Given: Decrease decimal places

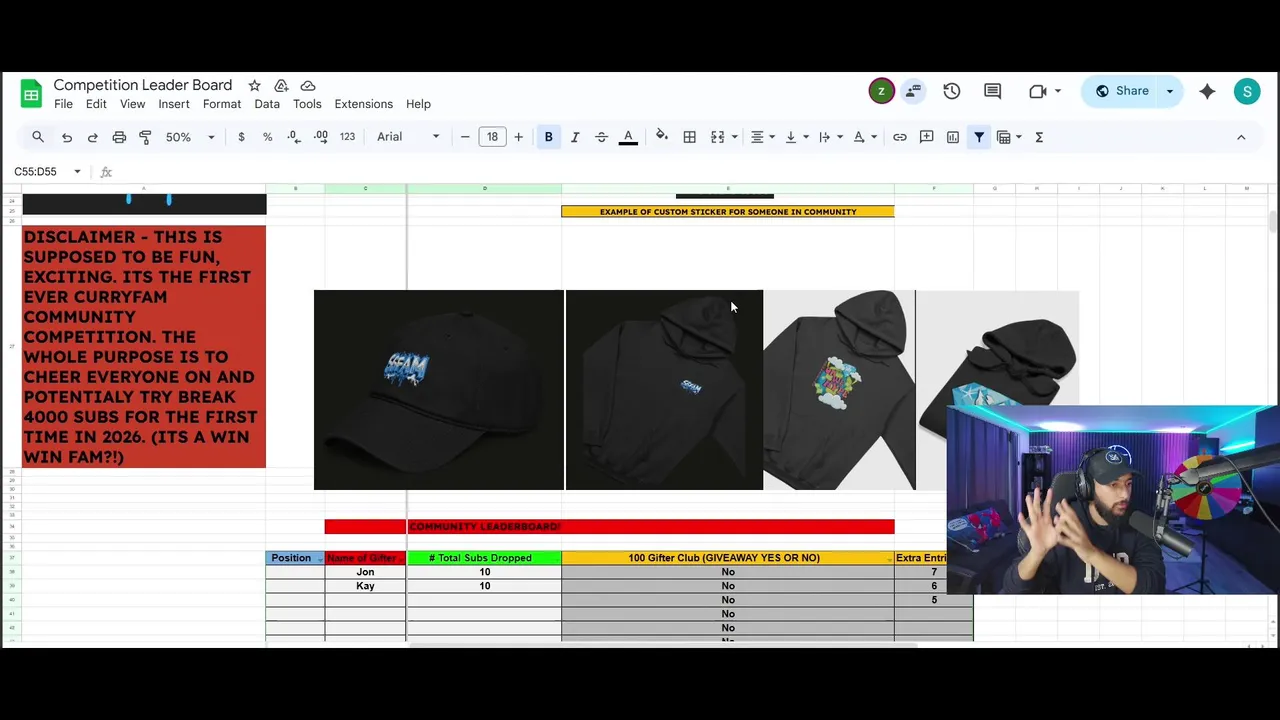Looking at the screenshot, I should [293, 137].
